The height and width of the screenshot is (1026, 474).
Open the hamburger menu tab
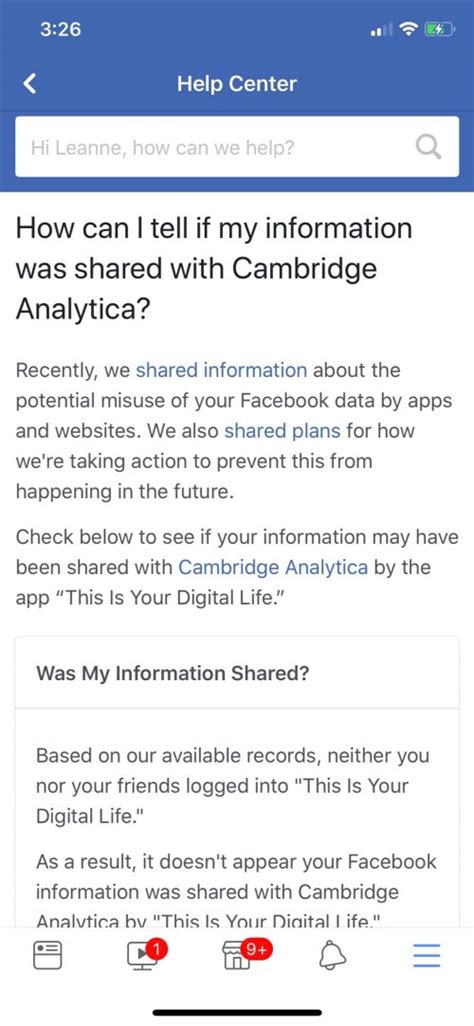point(427,956)
